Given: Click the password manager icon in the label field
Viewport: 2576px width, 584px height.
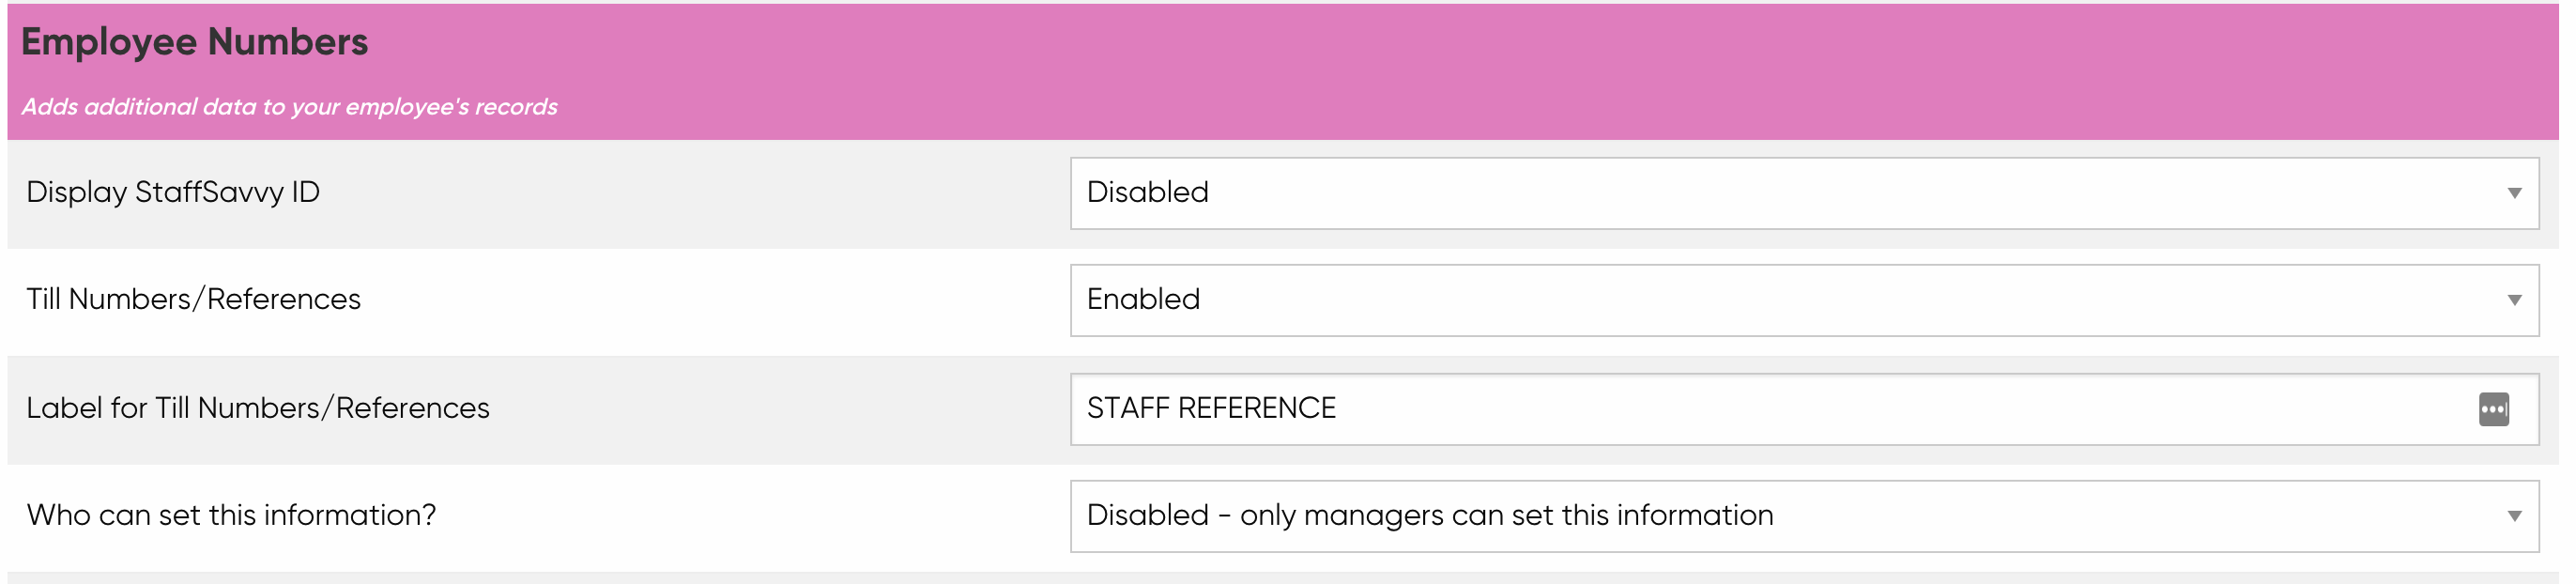Looking at the screenshot, I should (x=2493, y=409).
